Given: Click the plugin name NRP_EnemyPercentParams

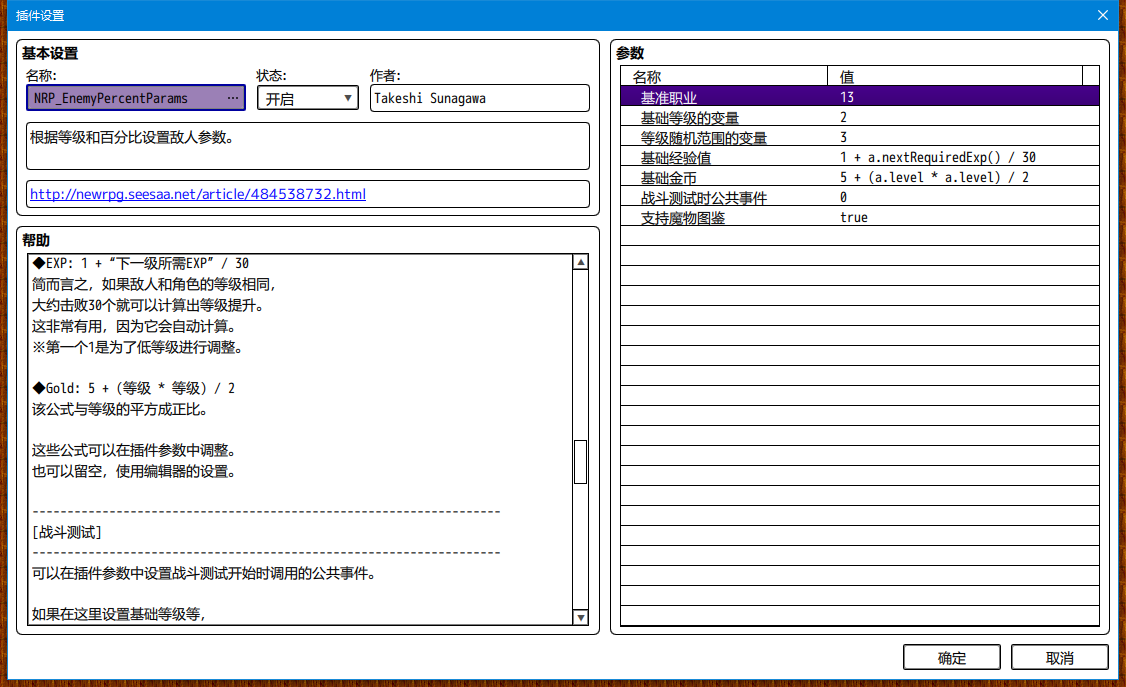Looking at the screenshot, I should click(x=111, y=98).
